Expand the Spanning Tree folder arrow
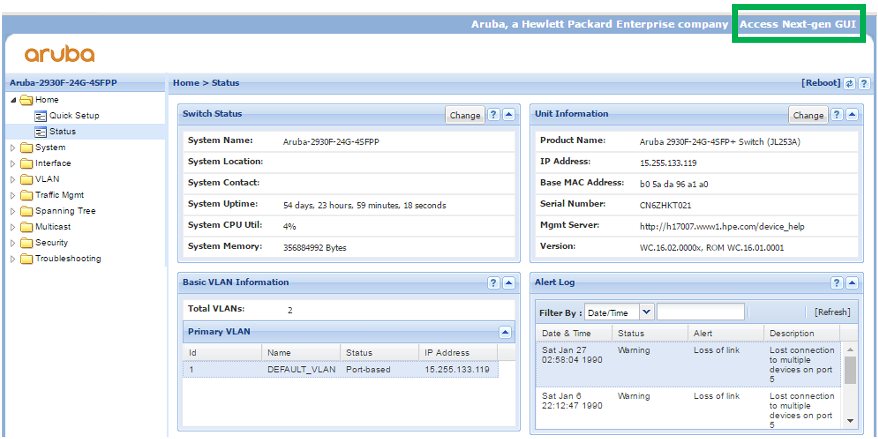The image size is (878, 439). (13, 212)
